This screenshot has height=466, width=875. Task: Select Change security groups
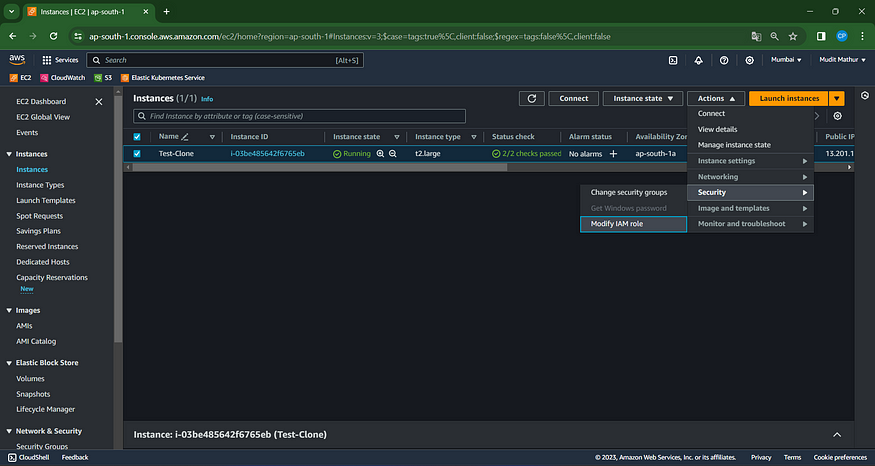coord(633,193)
